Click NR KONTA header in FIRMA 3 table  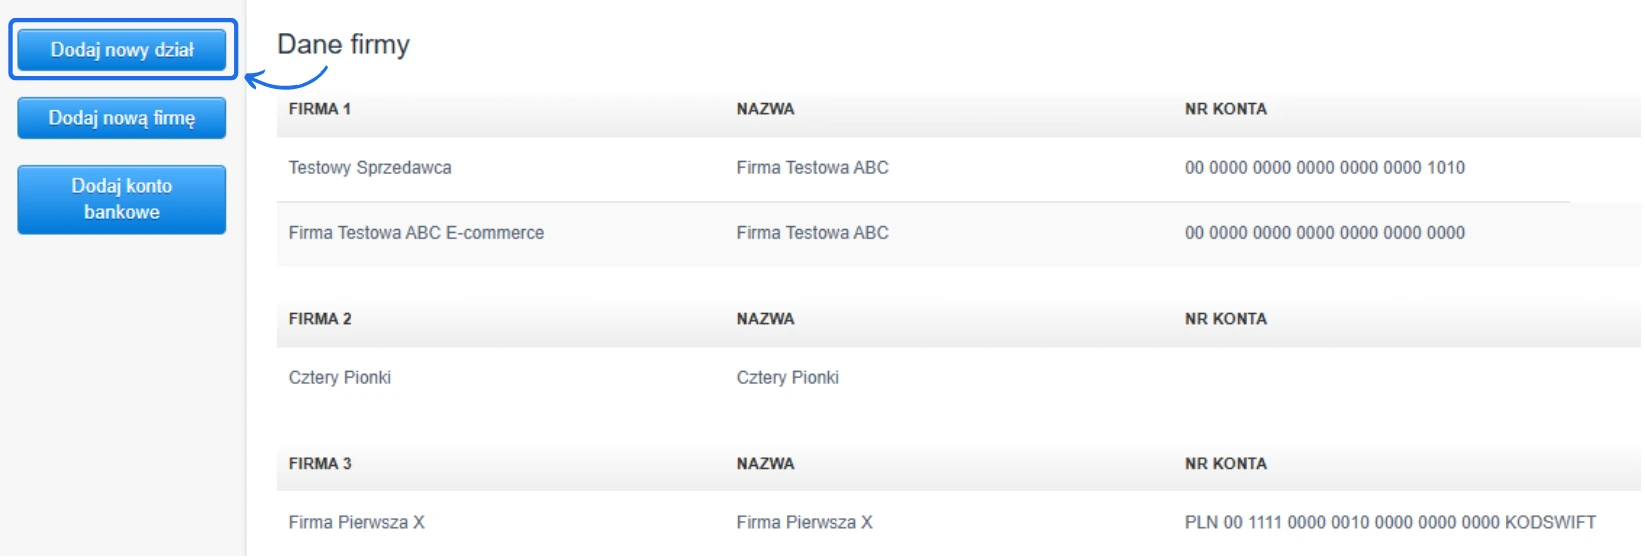tap(1225, 464)
